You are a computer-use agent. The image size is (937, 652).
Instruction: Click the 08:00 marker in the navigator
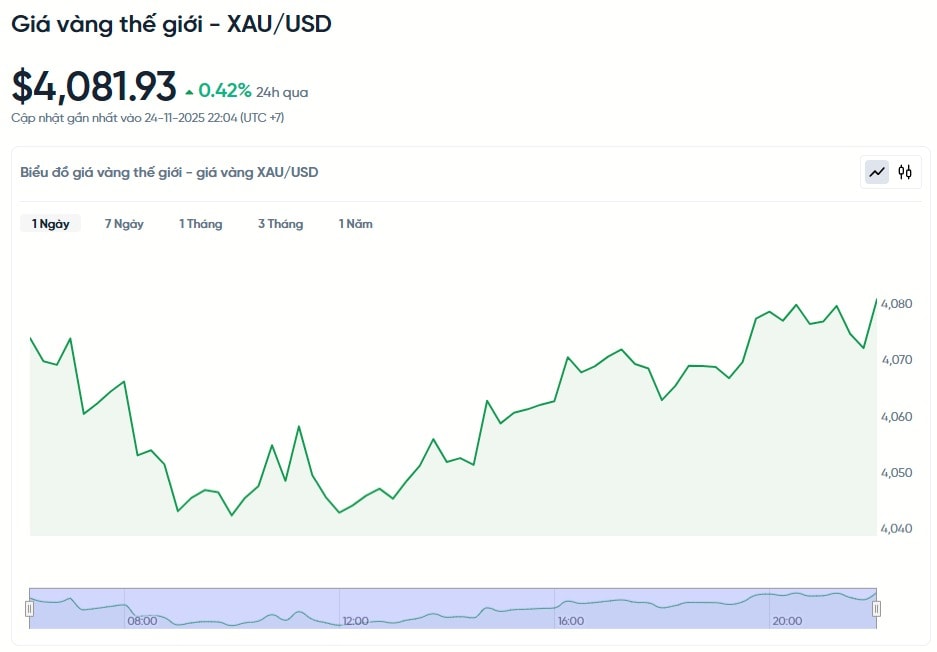[142, 621]
